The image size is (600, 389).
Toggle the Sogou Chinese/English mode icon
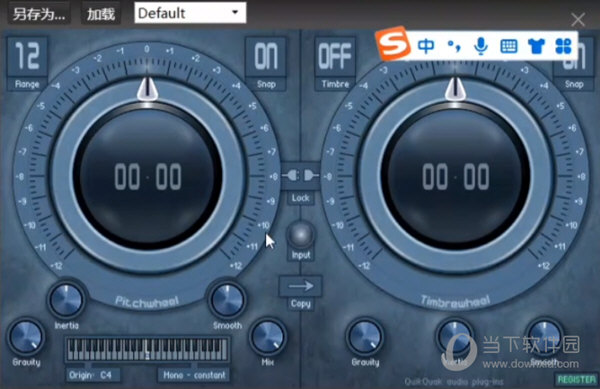426,46
